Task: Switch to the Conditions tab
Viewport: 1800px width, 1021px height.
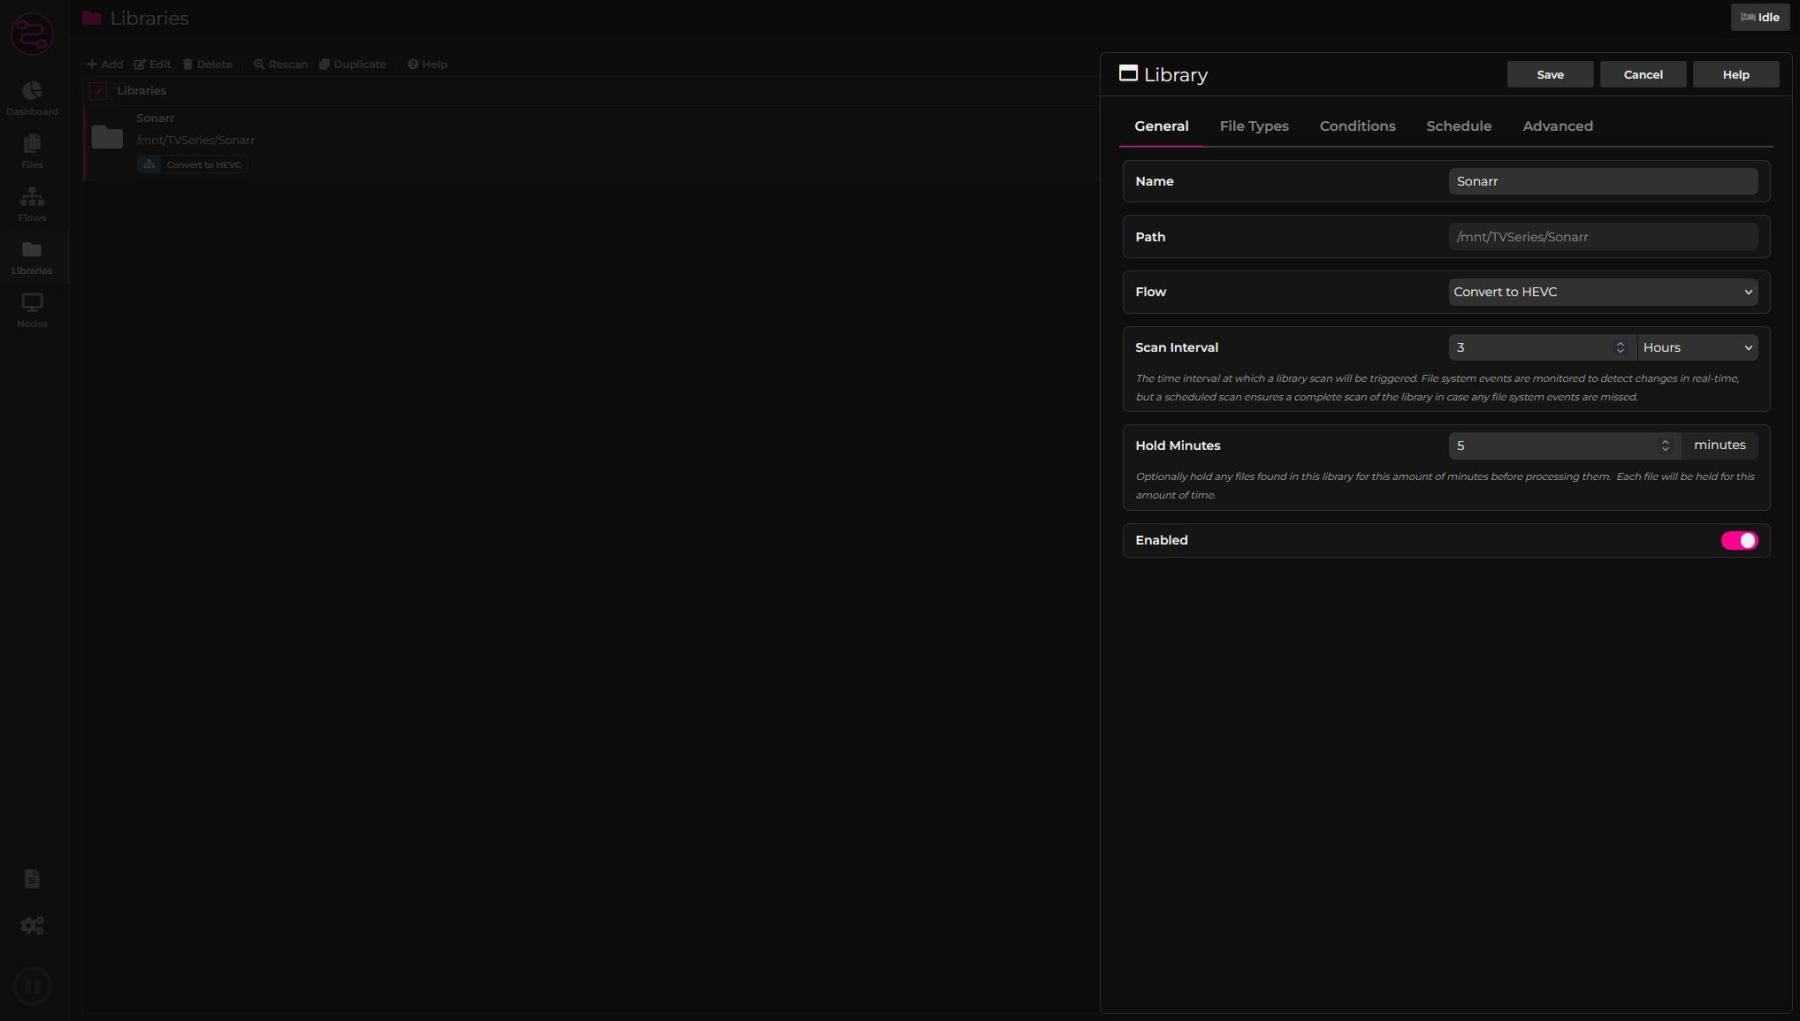Action: pyautogui.click(x=1357, y=126)
